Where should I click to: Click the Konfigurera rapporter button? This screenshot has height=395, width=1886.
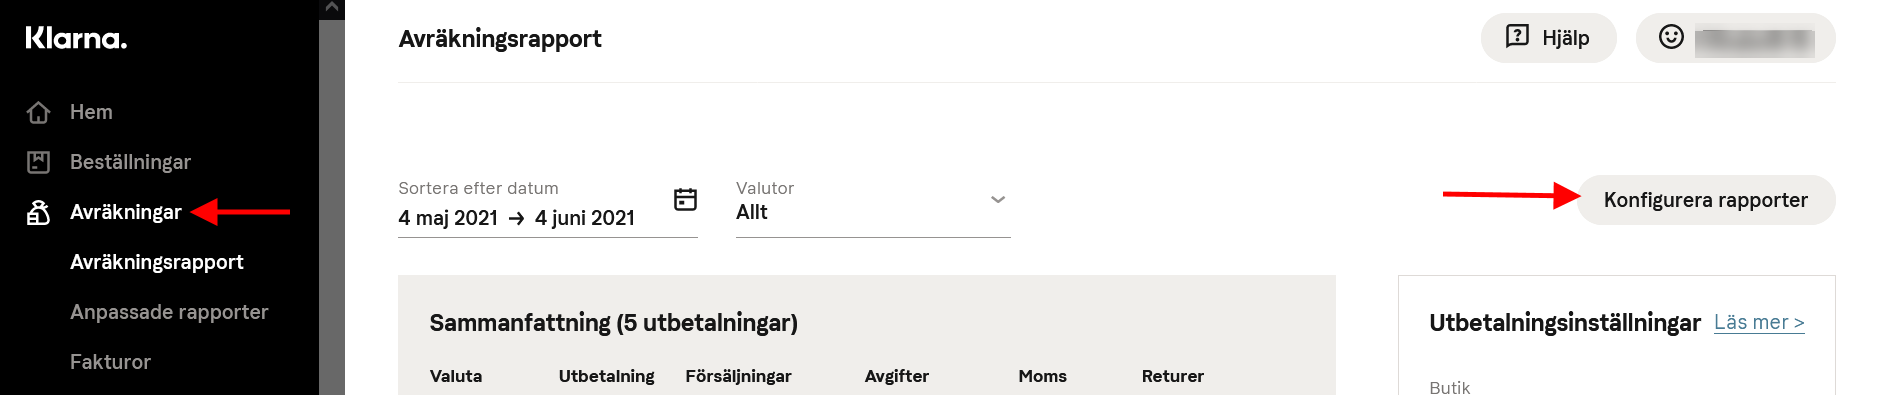click(1706, 200)
